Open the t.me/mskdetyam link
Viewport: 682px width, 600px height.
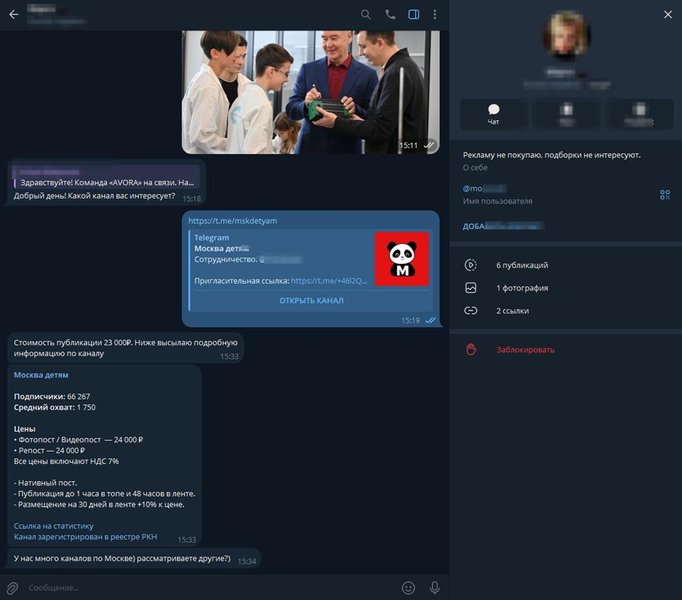click(x=232, y=221)
